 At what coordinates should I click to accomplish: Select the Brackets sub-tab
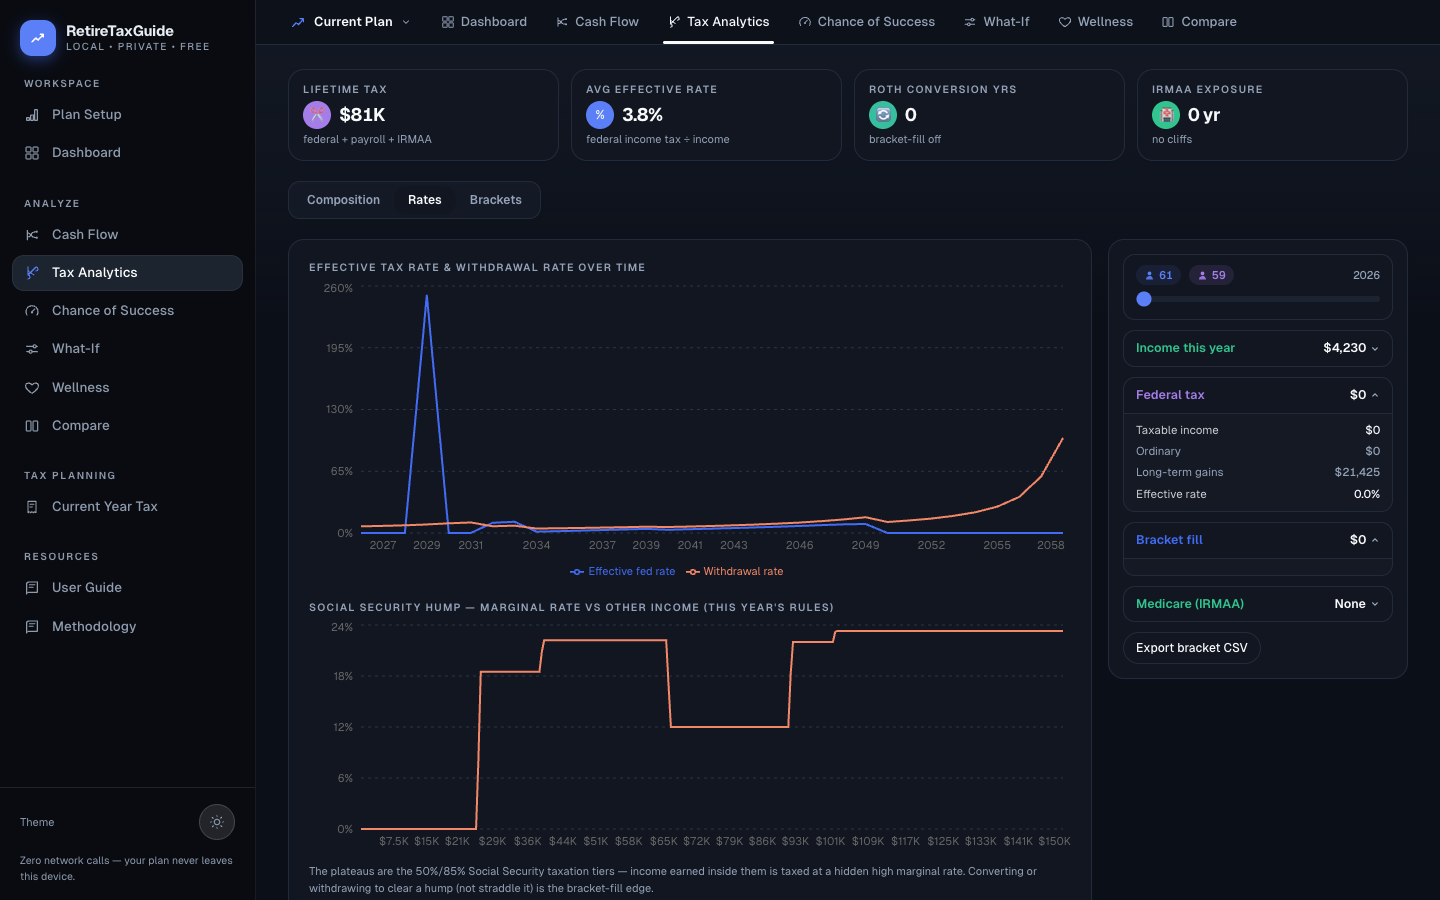tap(496, 200)
